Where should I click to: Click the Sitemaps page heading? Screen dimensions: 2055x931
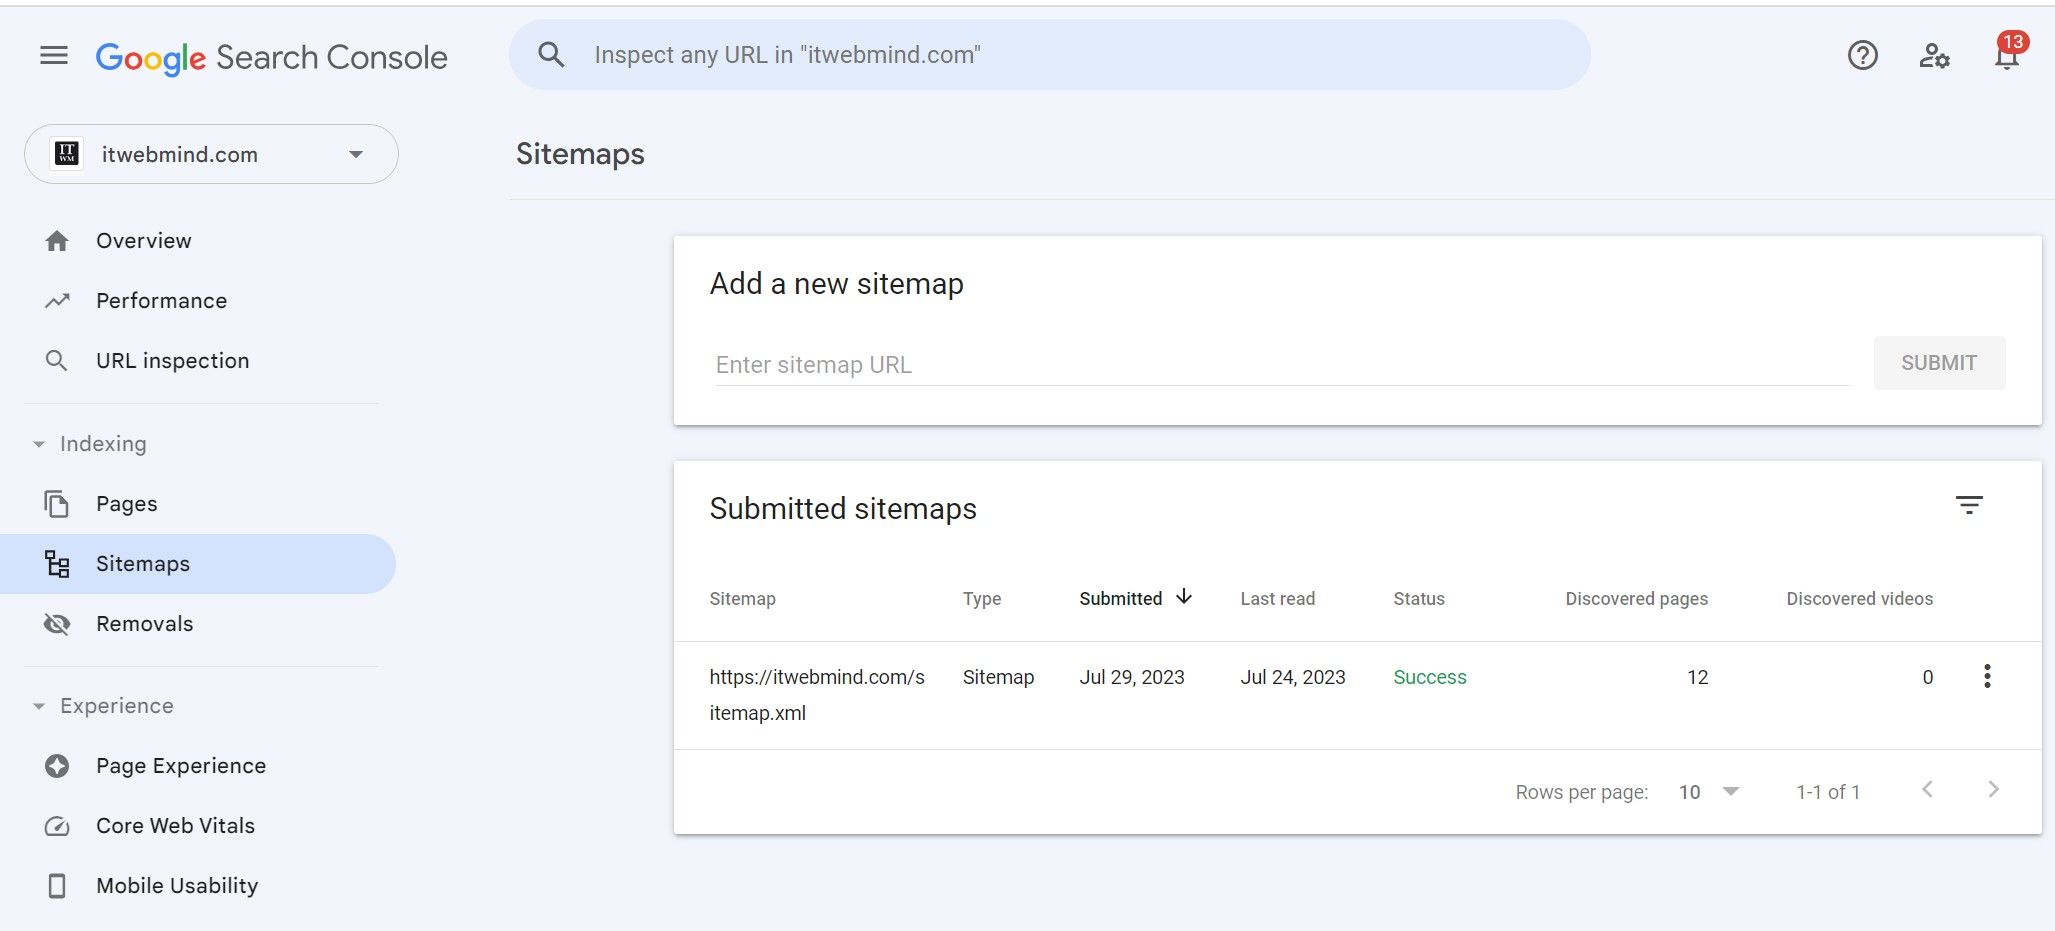click(x=580, y=154)
